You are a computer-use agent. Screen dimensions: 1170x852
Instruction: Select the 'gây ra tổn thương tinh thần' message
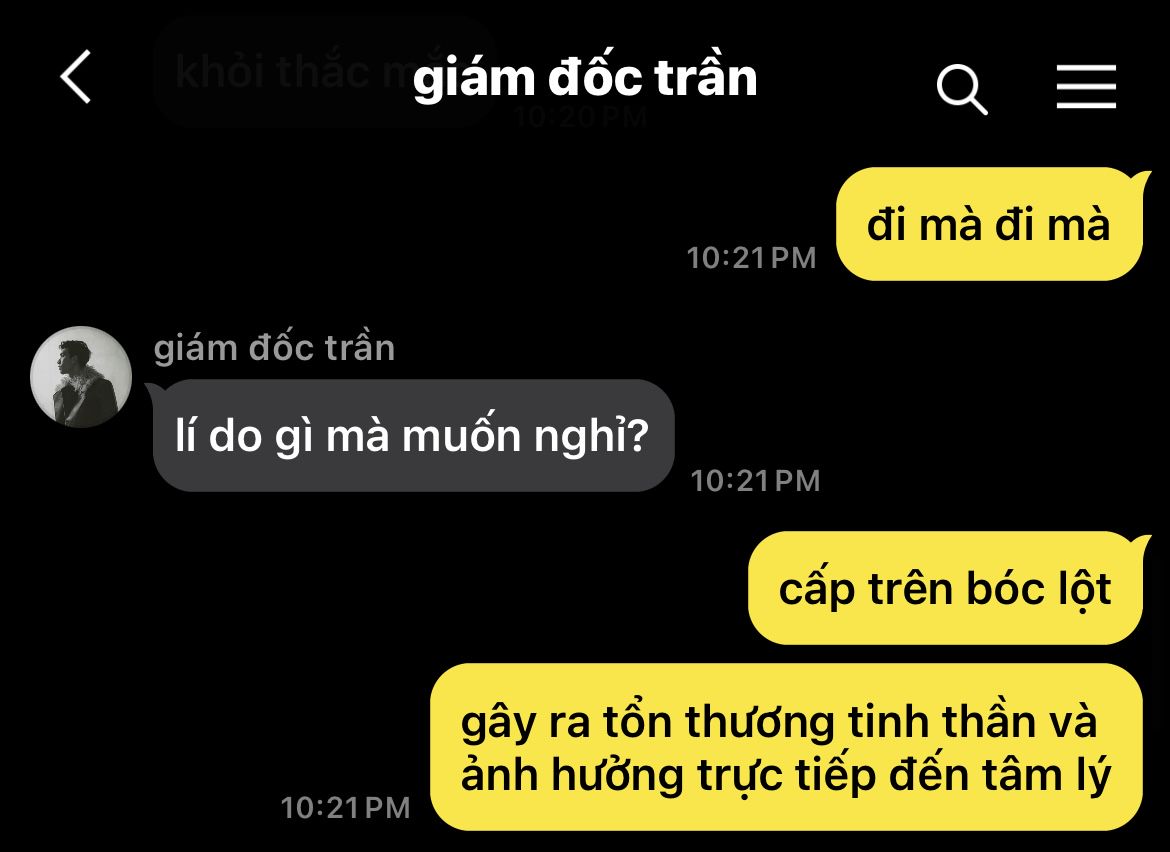(786, 747)
